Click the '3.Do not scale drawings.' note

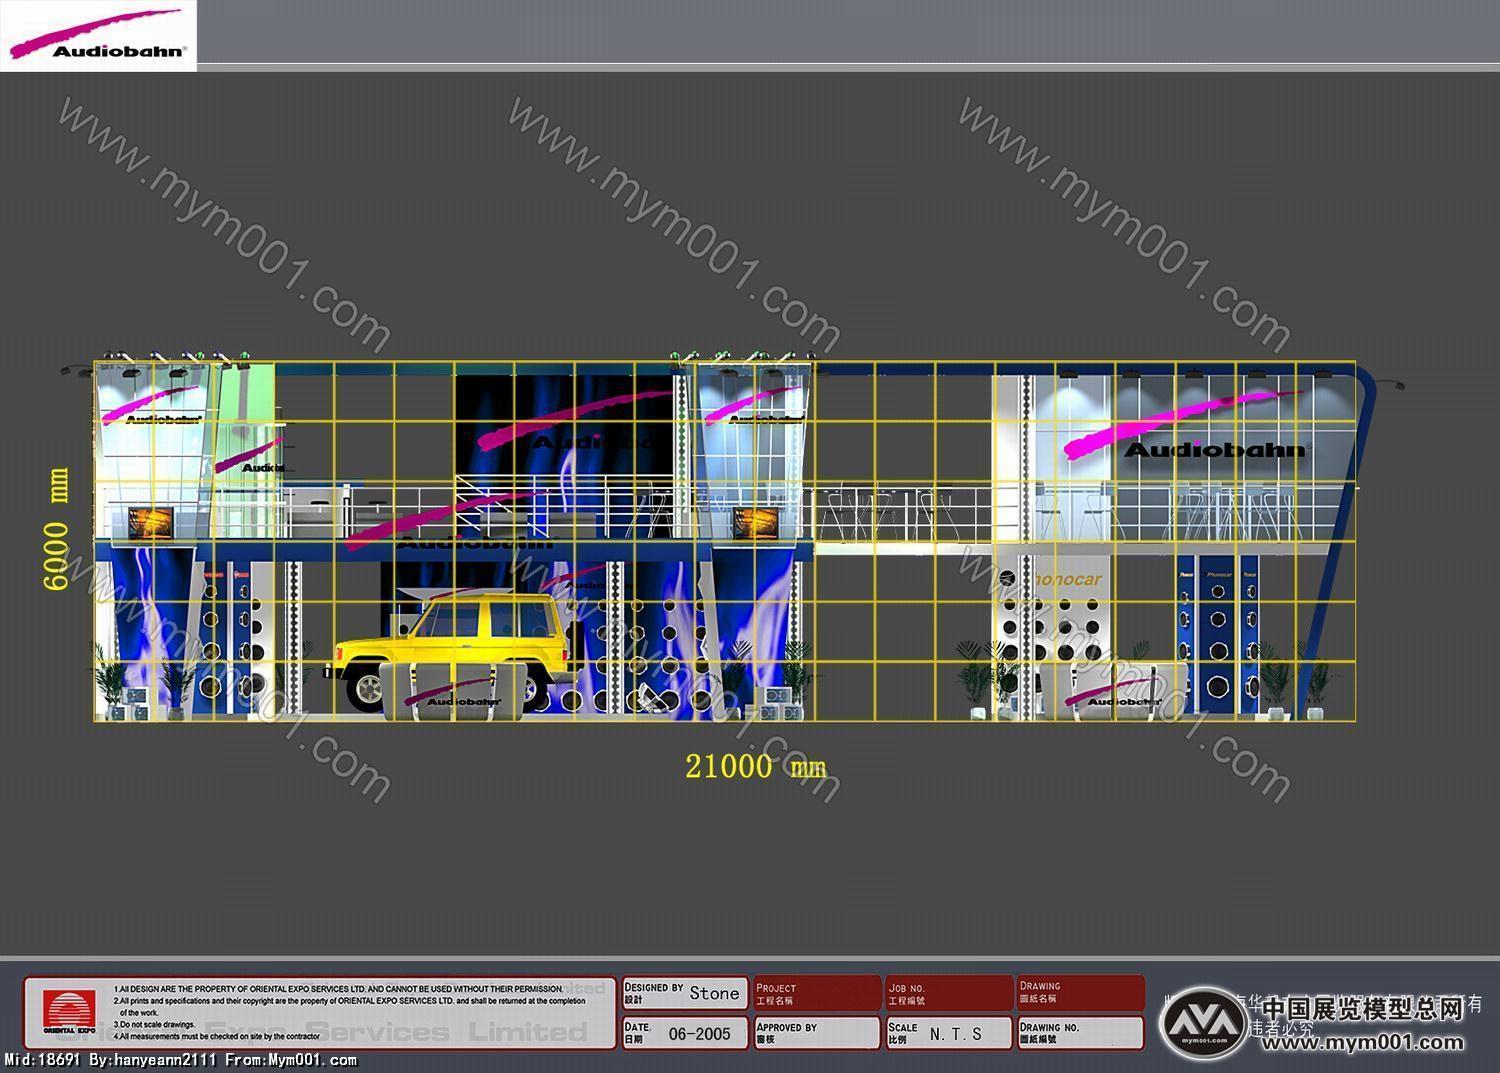[x=154, y=1025]
